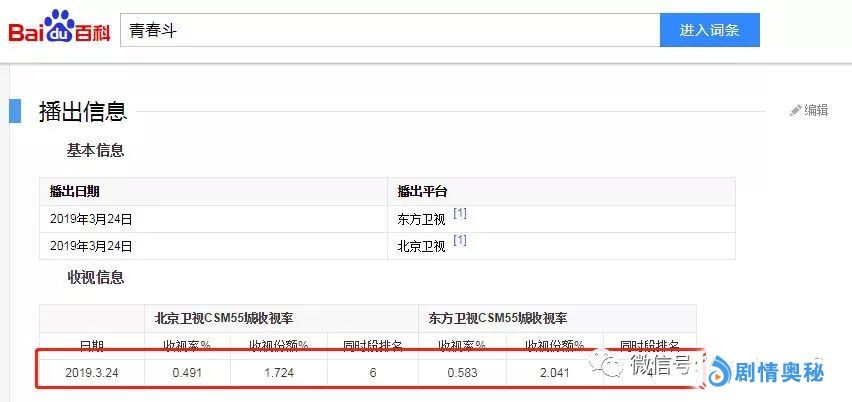This screenshot has height=402, width=852.
Task: Open reference [1] next to 北京卫视
Action: click(x=460, y=241)
